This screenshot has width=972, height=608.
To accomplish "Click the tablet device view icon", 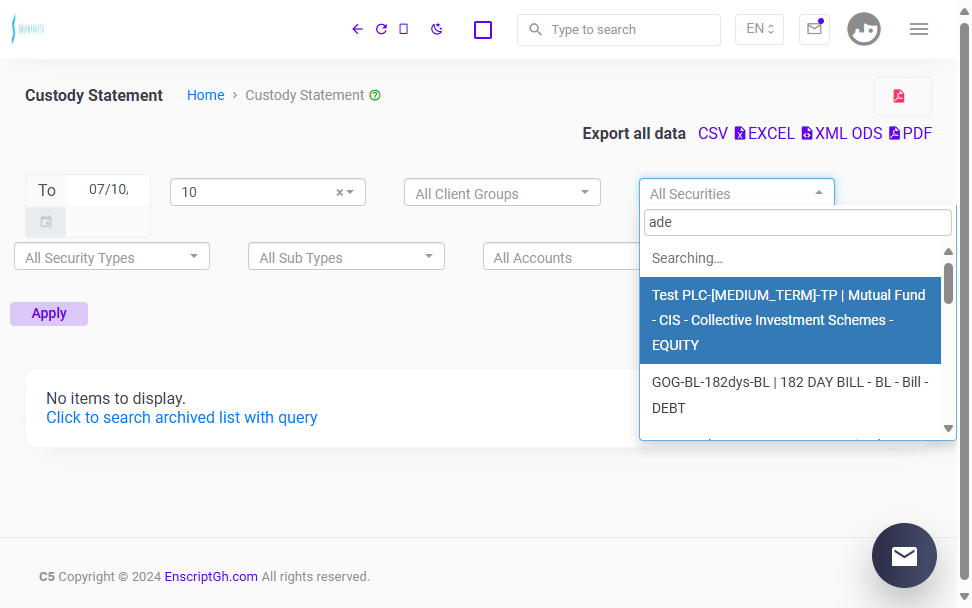I will 404,29.
